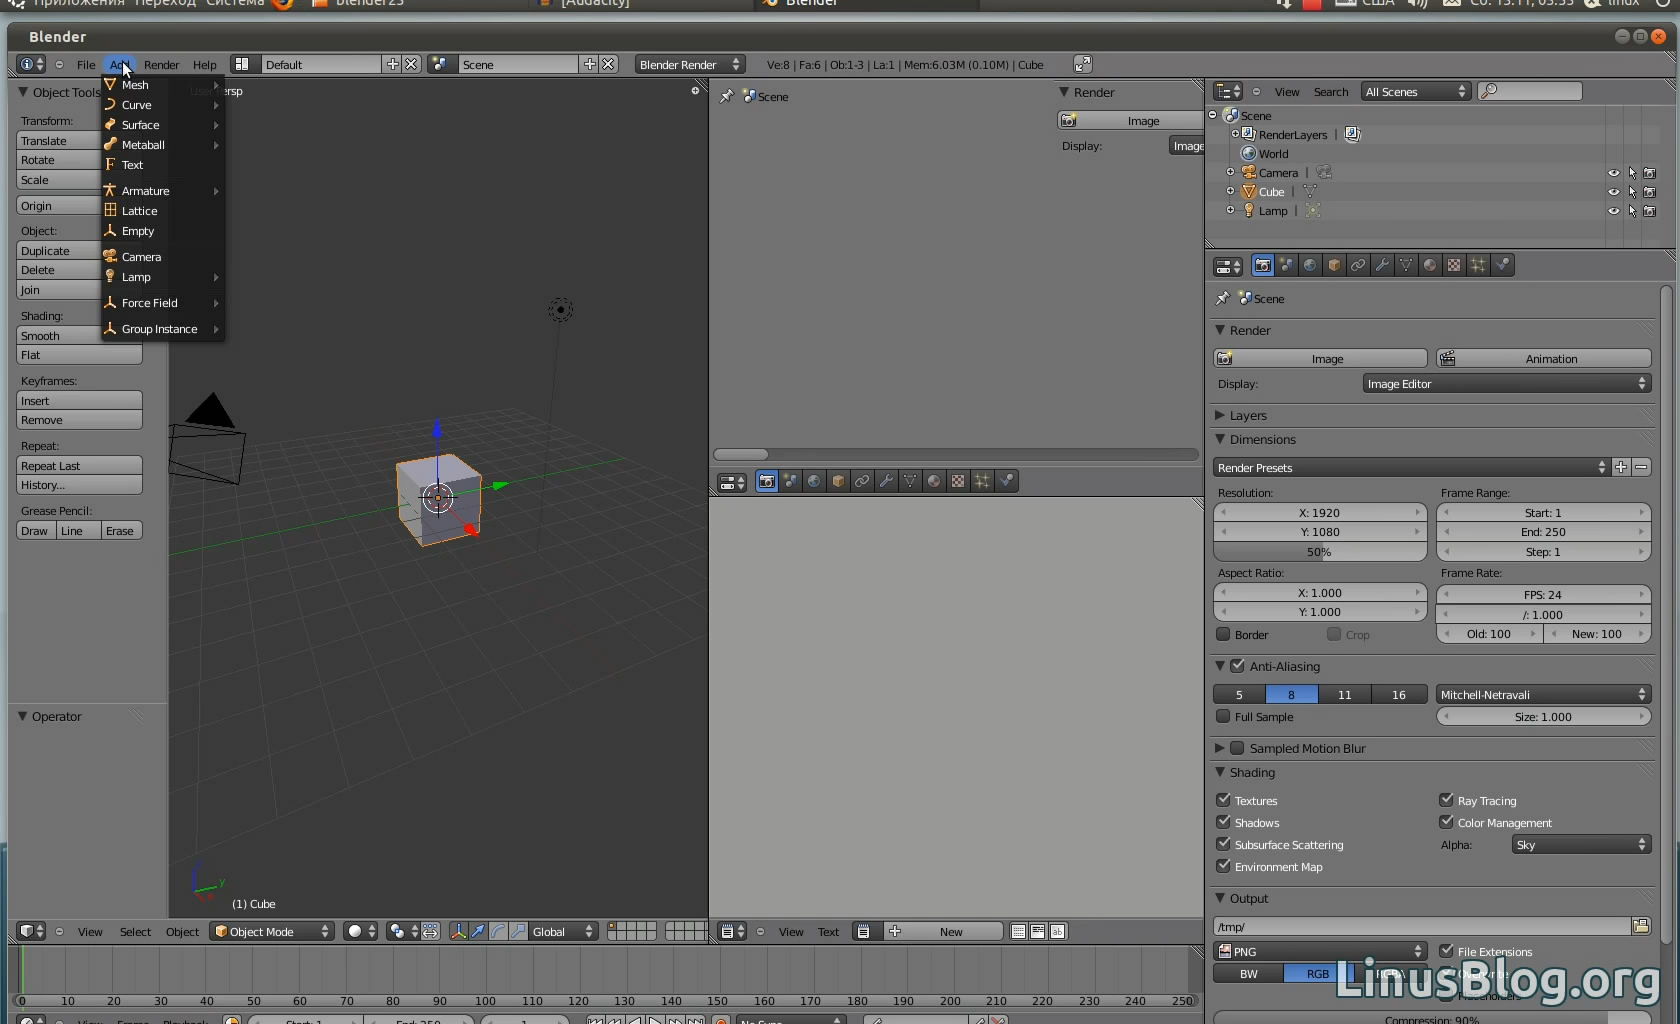This screenshot has height=1024, width=1680.
Task: Toggle Cube selectability arrow in the outliner
Action: click(1632, 192)
